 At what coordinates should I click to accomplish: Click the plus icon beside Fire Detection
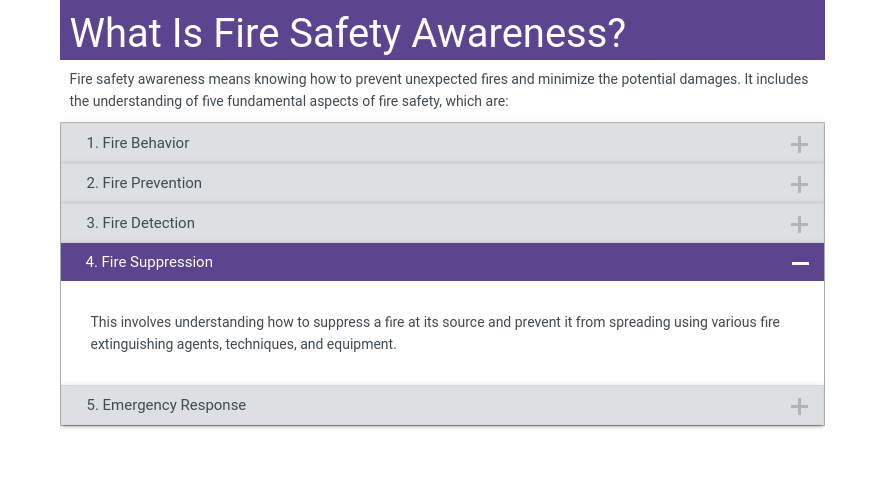click(x=799, y=224)
